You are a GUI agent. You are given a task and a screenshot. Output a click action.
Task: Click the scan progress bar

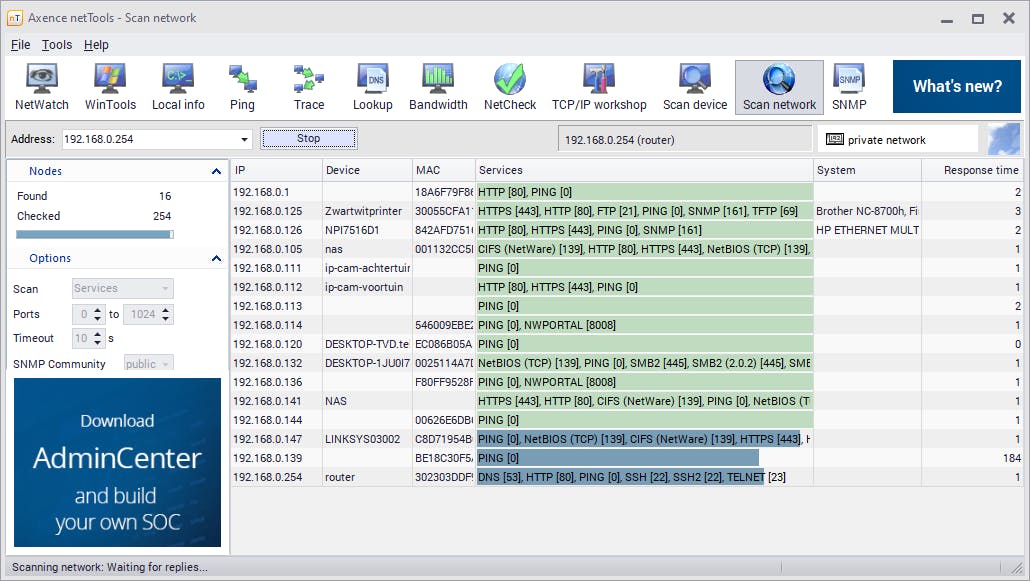(x=95, y=235)
